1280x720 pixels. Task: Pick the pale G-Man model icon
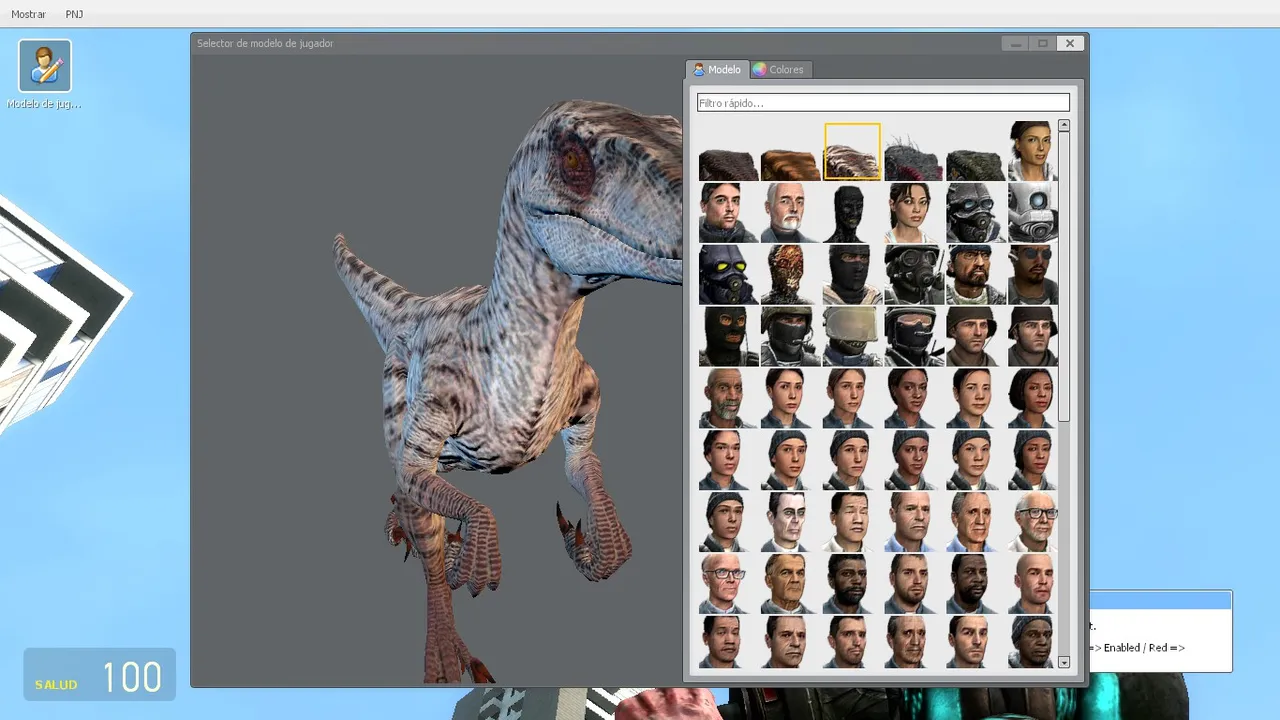pos(790,523)
